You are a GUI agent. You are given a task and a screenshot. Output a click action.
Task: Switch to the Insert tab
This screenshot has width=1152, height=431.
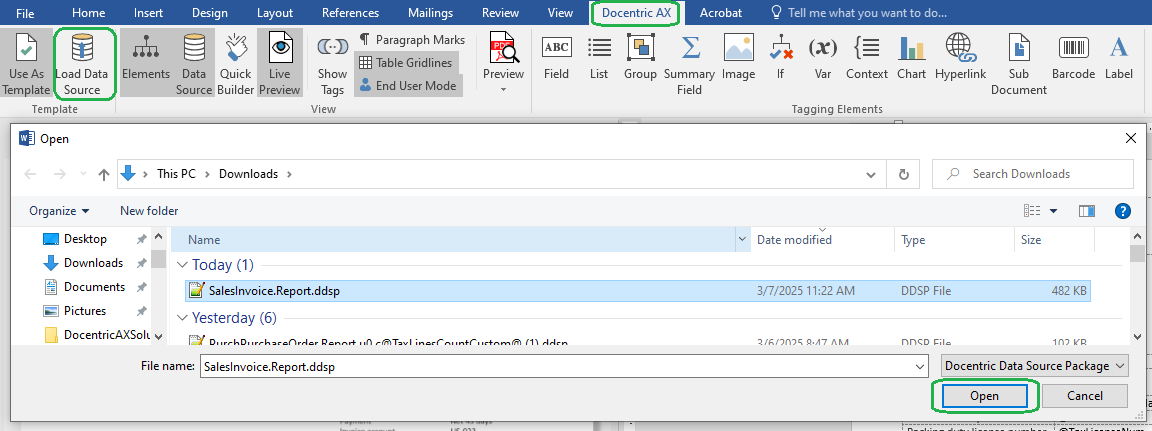click(148, 12)
